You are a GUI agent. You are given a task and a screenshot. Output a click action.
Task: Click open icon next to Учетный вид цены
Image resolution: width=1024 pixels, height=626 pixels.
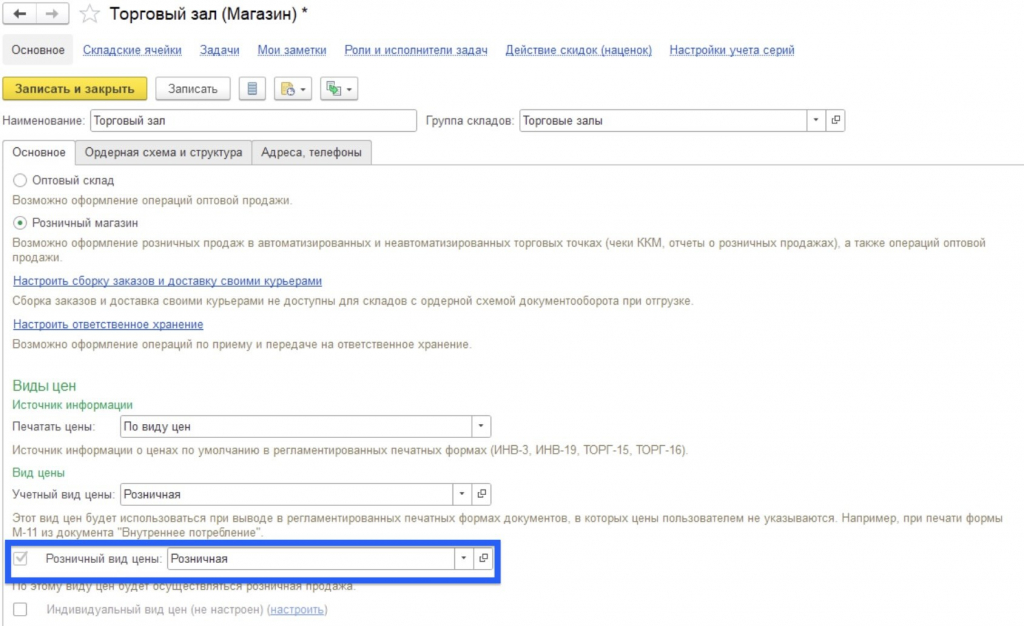[x=481, y=494]
